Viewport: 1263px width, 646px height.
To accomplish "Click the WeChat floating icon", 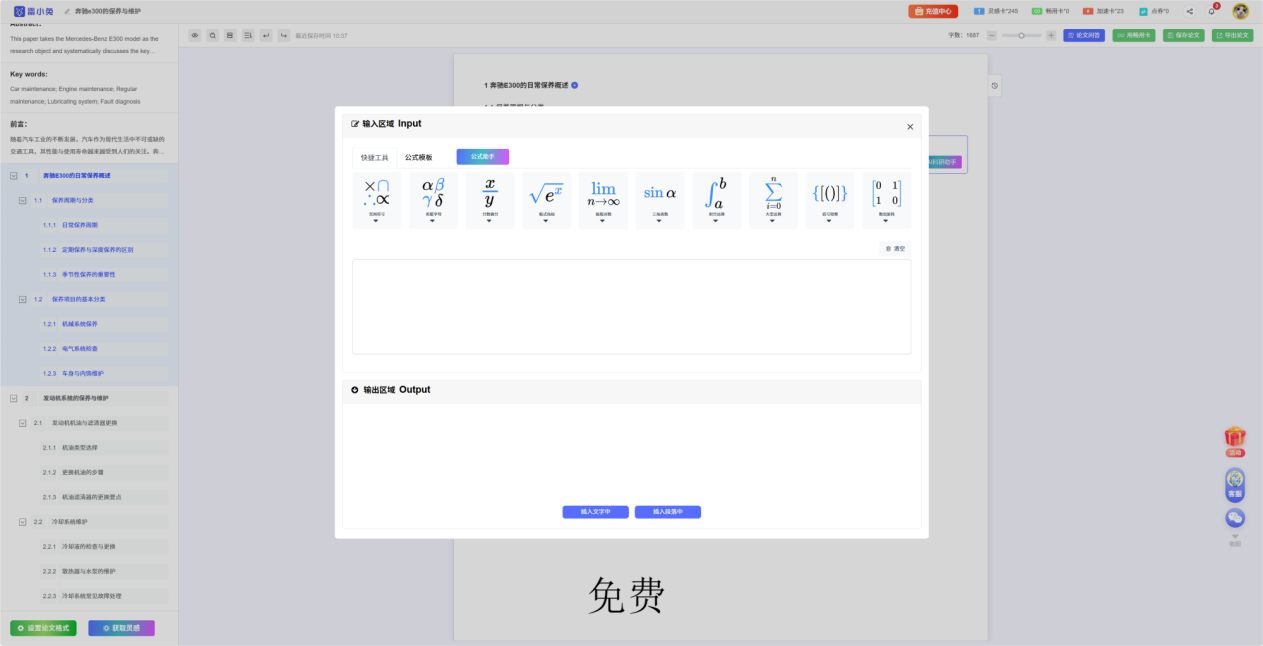I will [x=1235, y=518].
